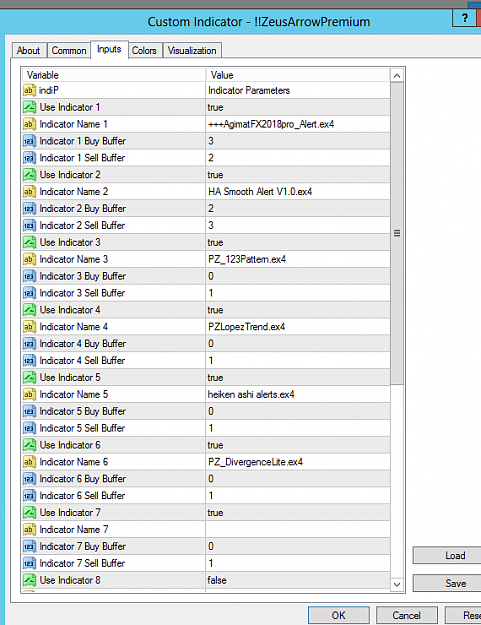Click the boolean icon for Use Indicator 5
Screen dimensions: 481x625
[x=29, y=377]
